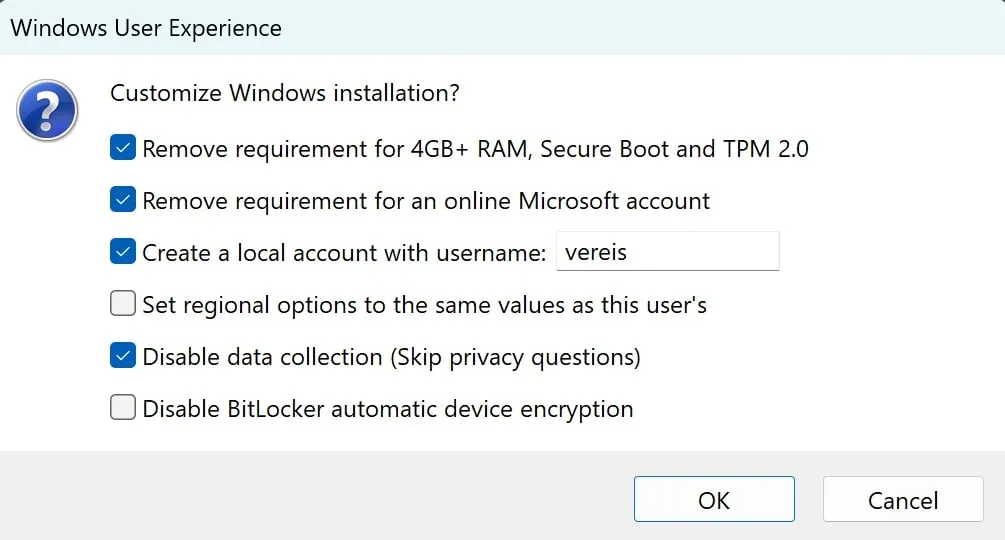1005x540 pixels.
Task: Enable the Disable BitLocker encryption checkbox
Action: click(123, 408)
